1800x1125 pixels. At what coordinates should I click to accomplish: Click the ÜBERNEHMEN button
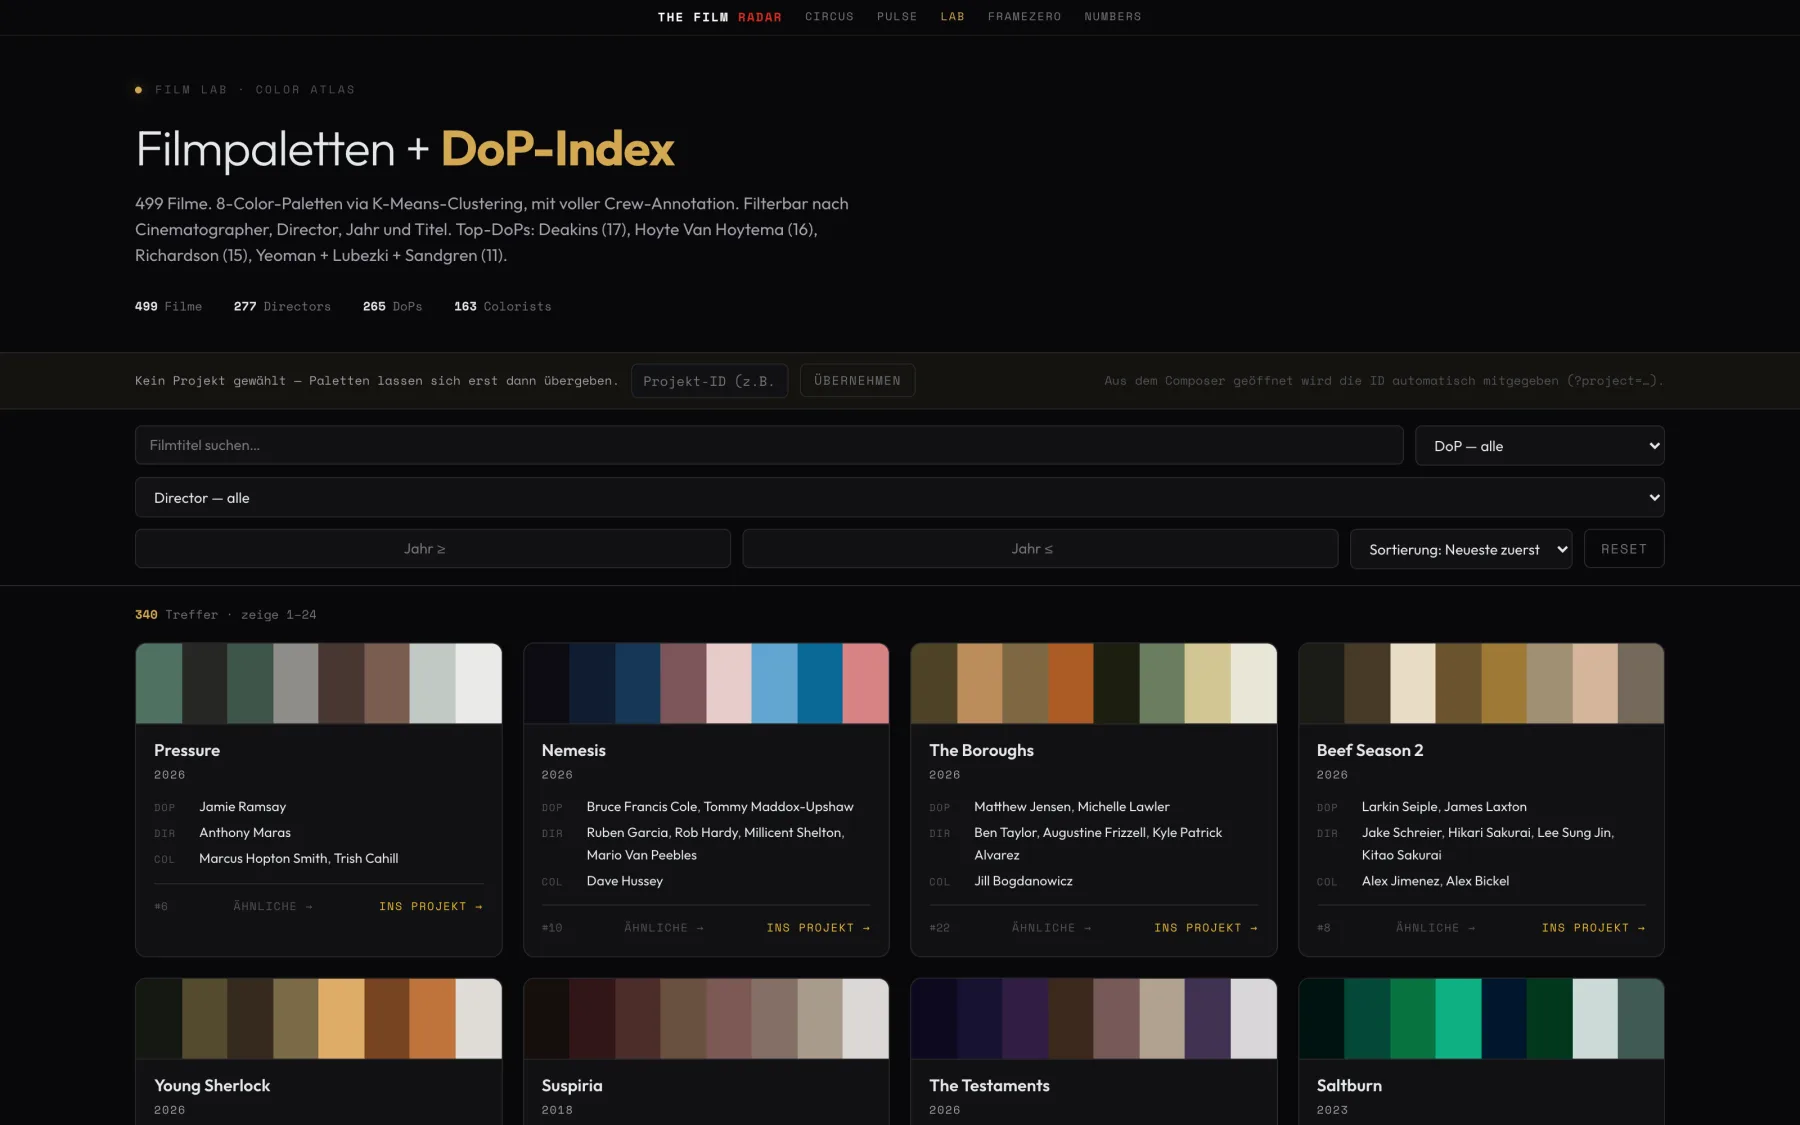[x=857, y=381]
